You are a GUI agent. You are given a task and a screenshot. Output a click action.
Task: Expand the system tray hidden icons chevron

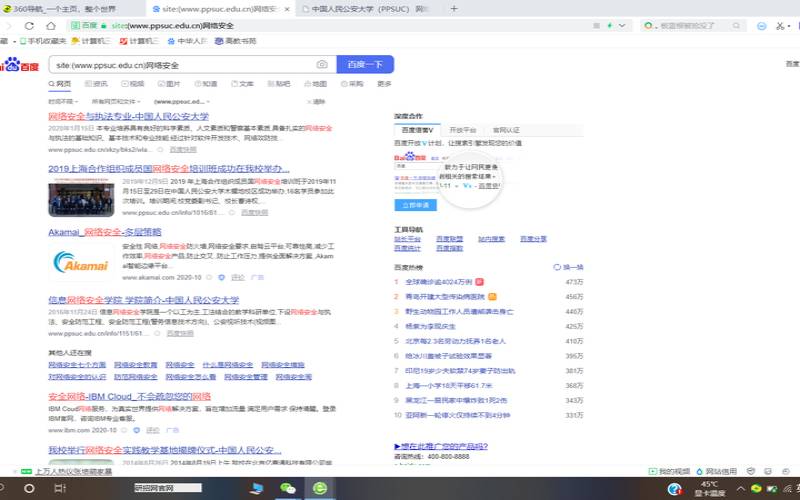coord(741,489)
